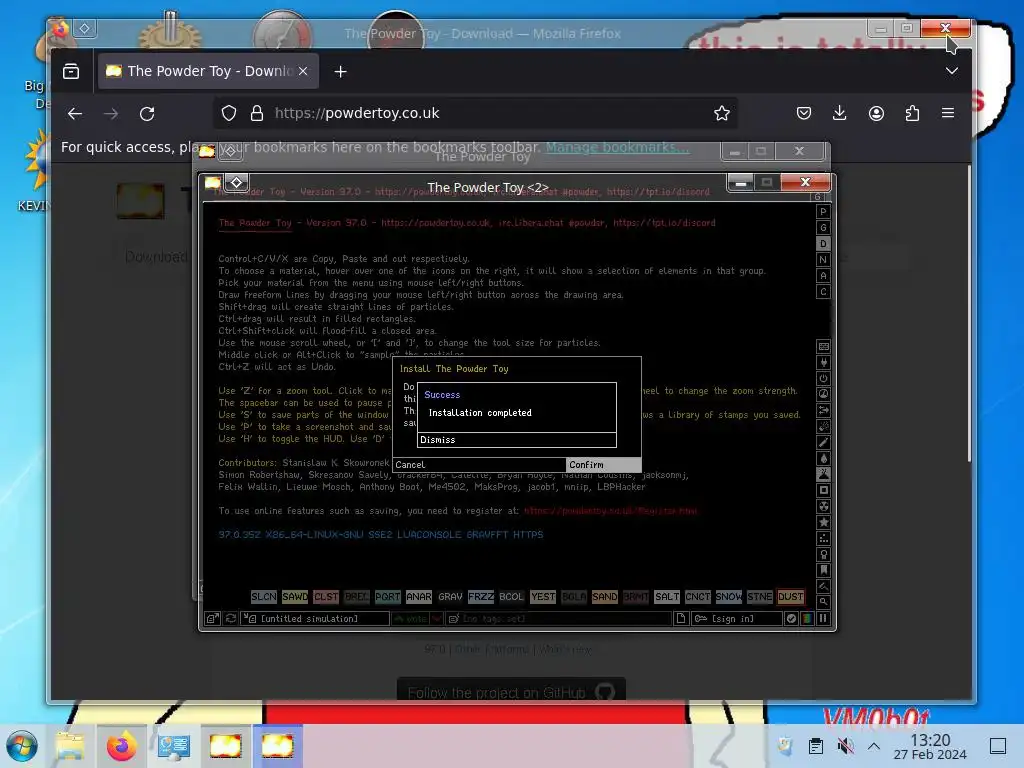Open a new Firefox tab with plus
Screen dimensions: 1024x768
pyautogui.click(x=340, y=71)
